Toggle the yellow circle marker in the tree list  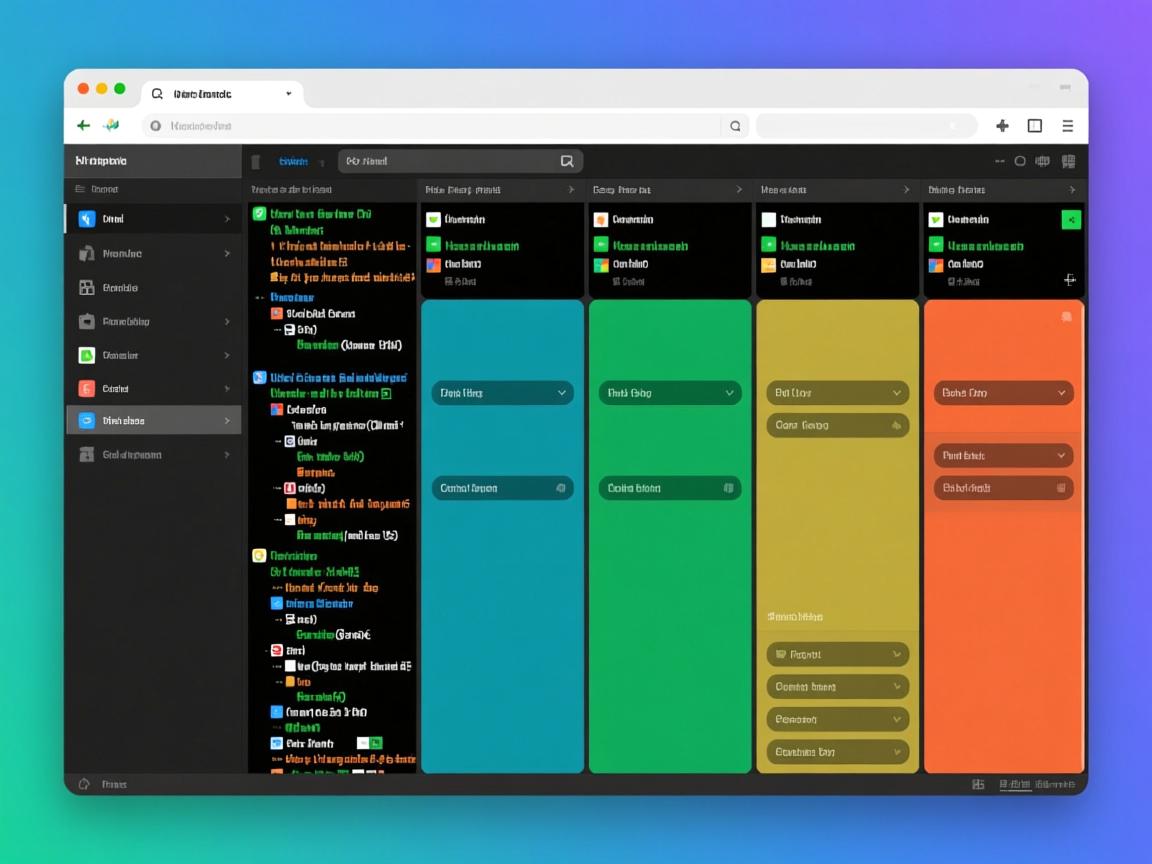pyautogui.click(x=259, y=555)
